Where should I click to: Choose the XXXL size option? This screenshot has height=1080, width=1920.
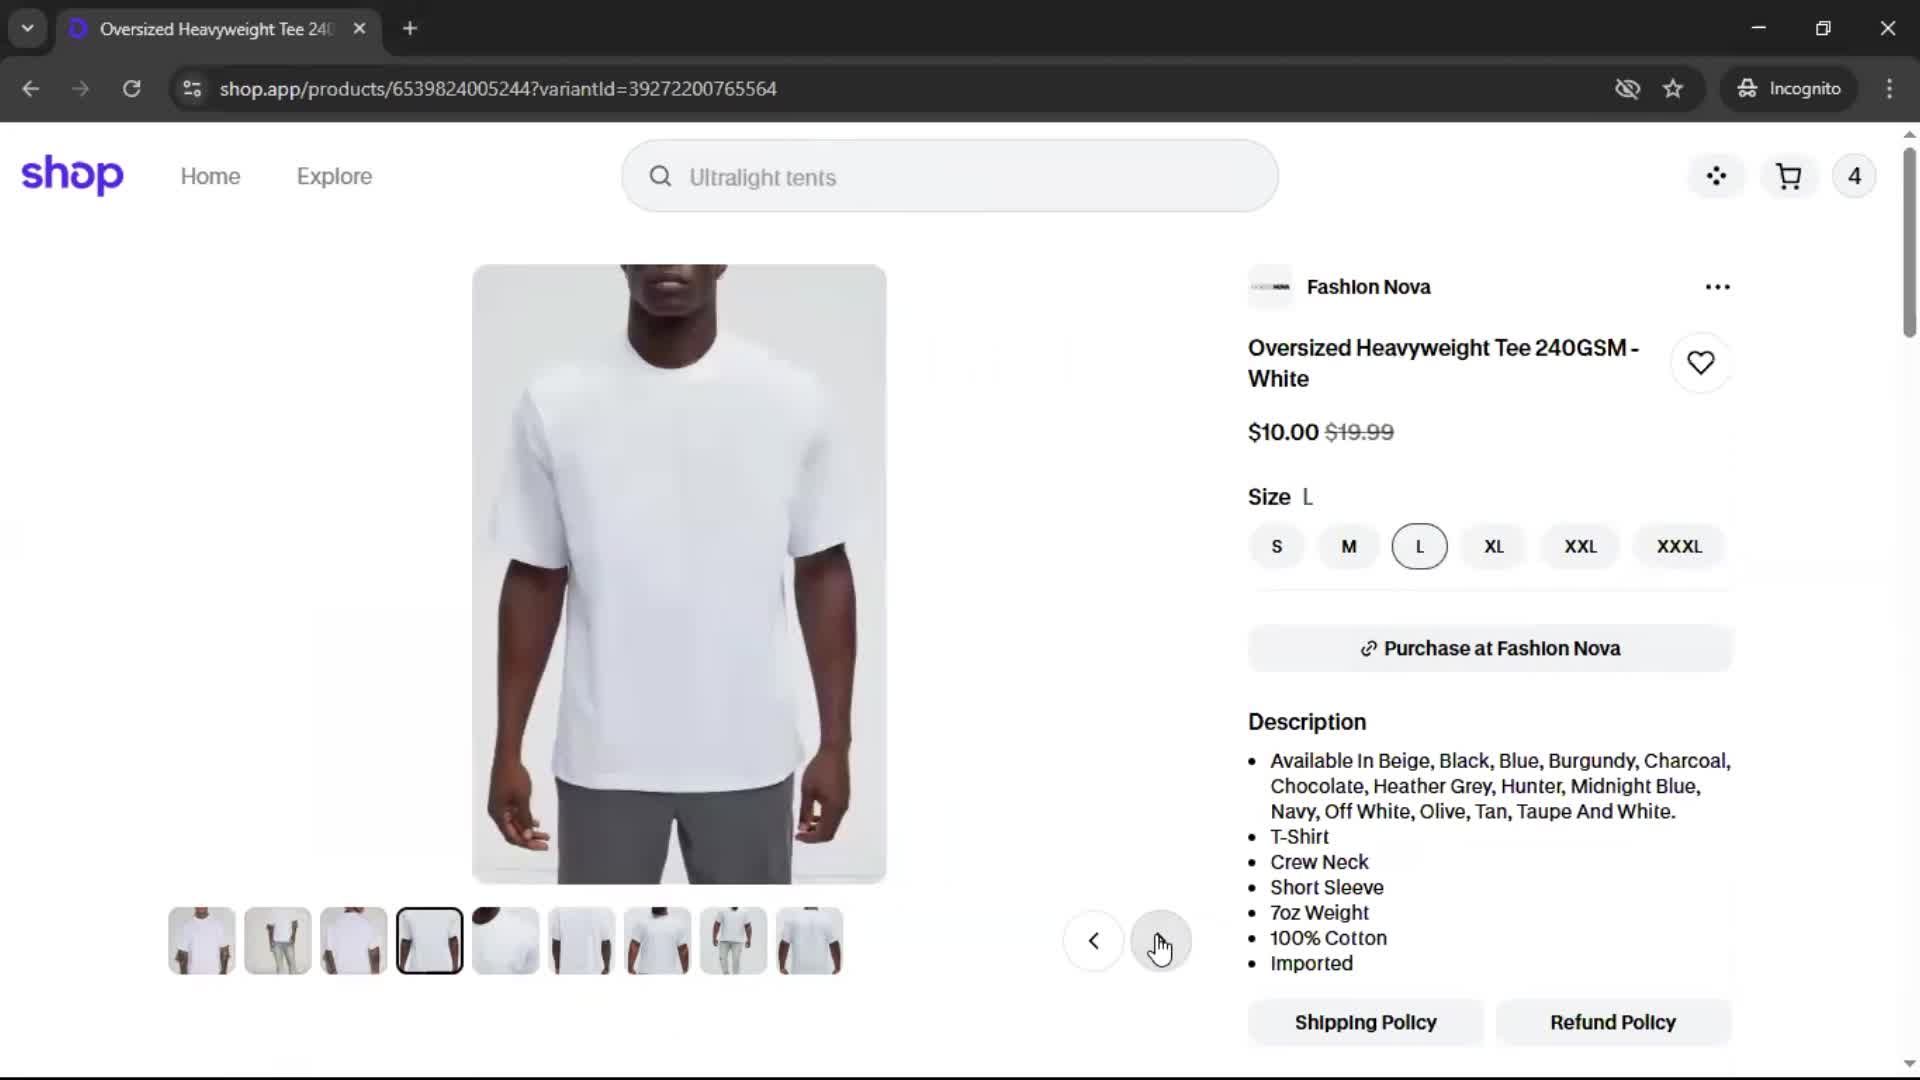coord(1678,547)
